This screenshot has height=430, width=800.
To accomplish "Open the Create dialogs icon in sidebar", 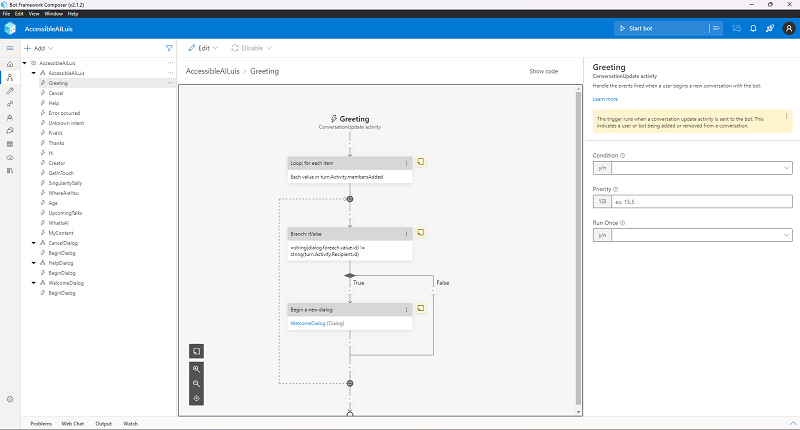I will (10, 78).
